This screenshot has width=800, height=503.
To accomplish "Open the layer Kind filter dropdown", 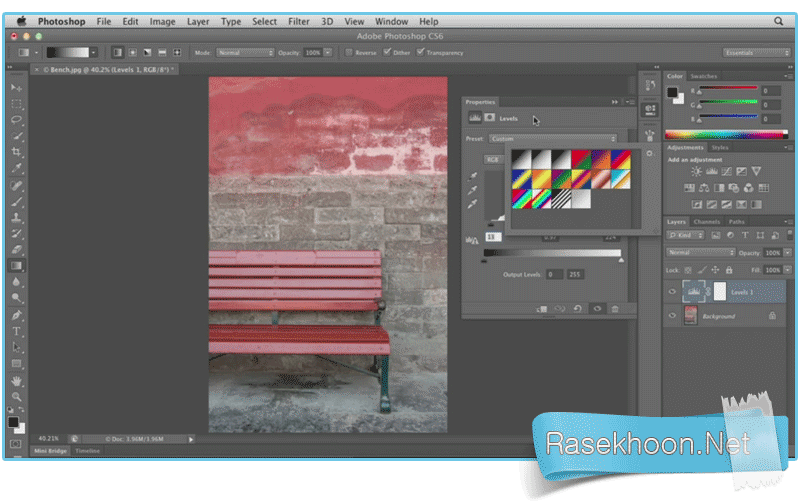I will (686, 235).
